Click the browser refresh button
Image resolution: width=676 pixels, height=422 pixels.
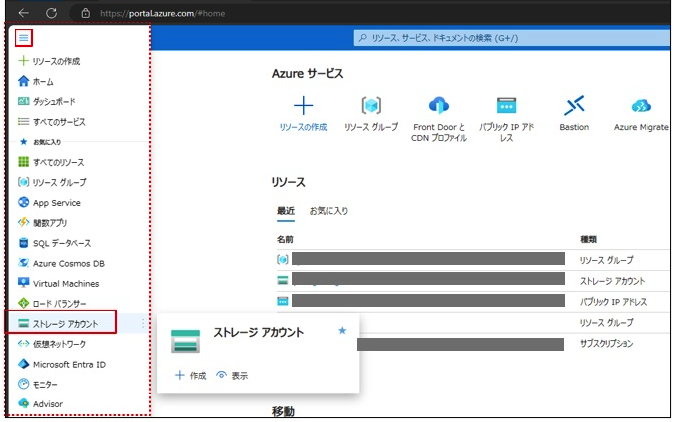(53, 12)
